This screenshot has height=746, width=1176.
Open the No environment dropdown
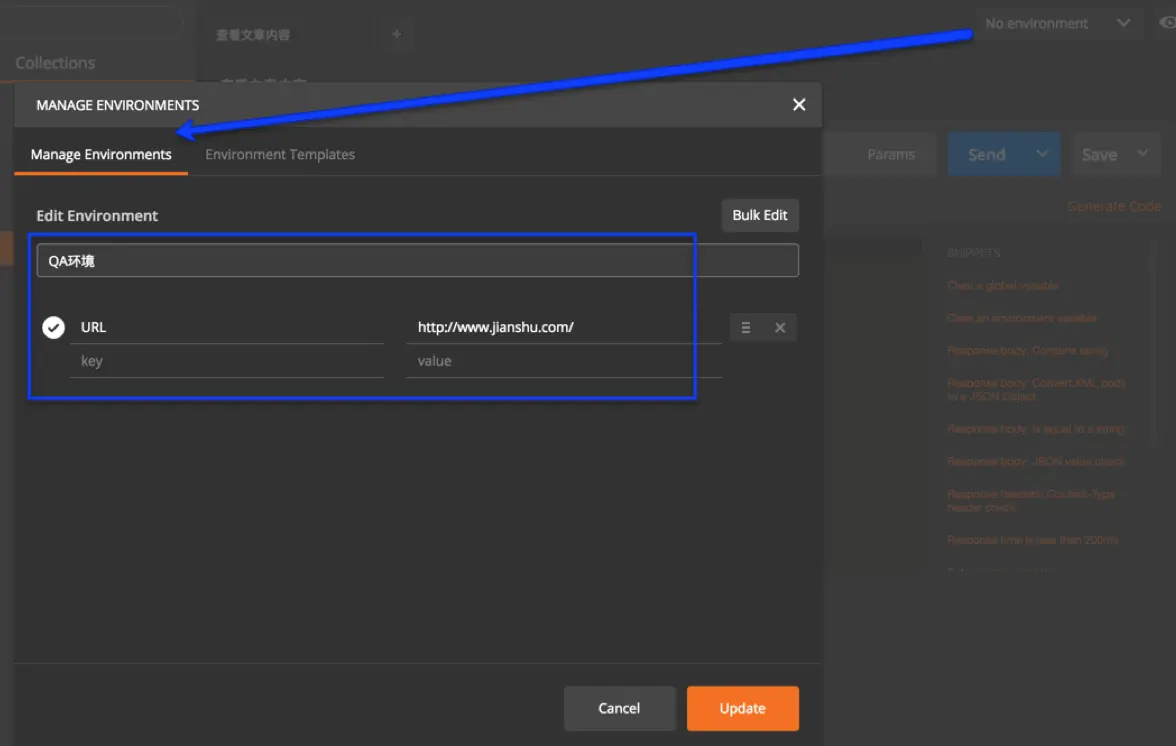pos(1058,23)
